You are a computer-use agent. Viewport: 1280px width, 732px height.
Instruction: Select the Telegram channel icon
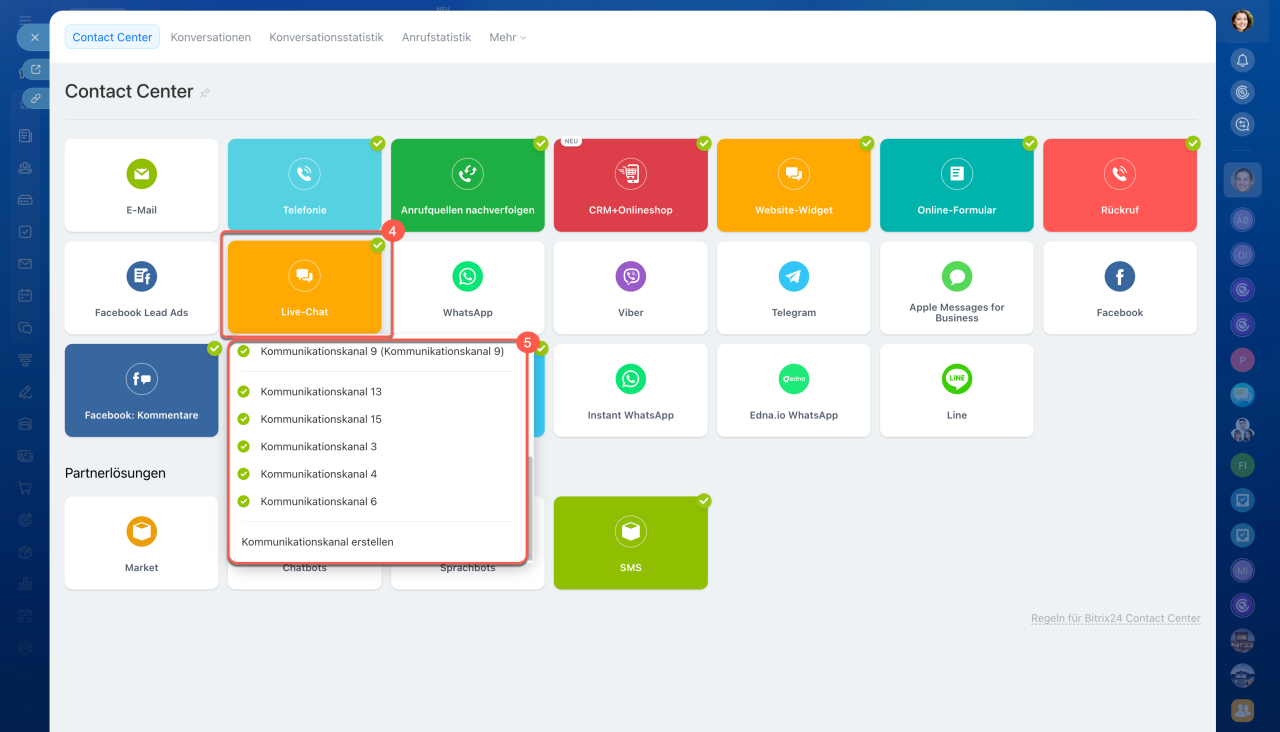(793, 276)
